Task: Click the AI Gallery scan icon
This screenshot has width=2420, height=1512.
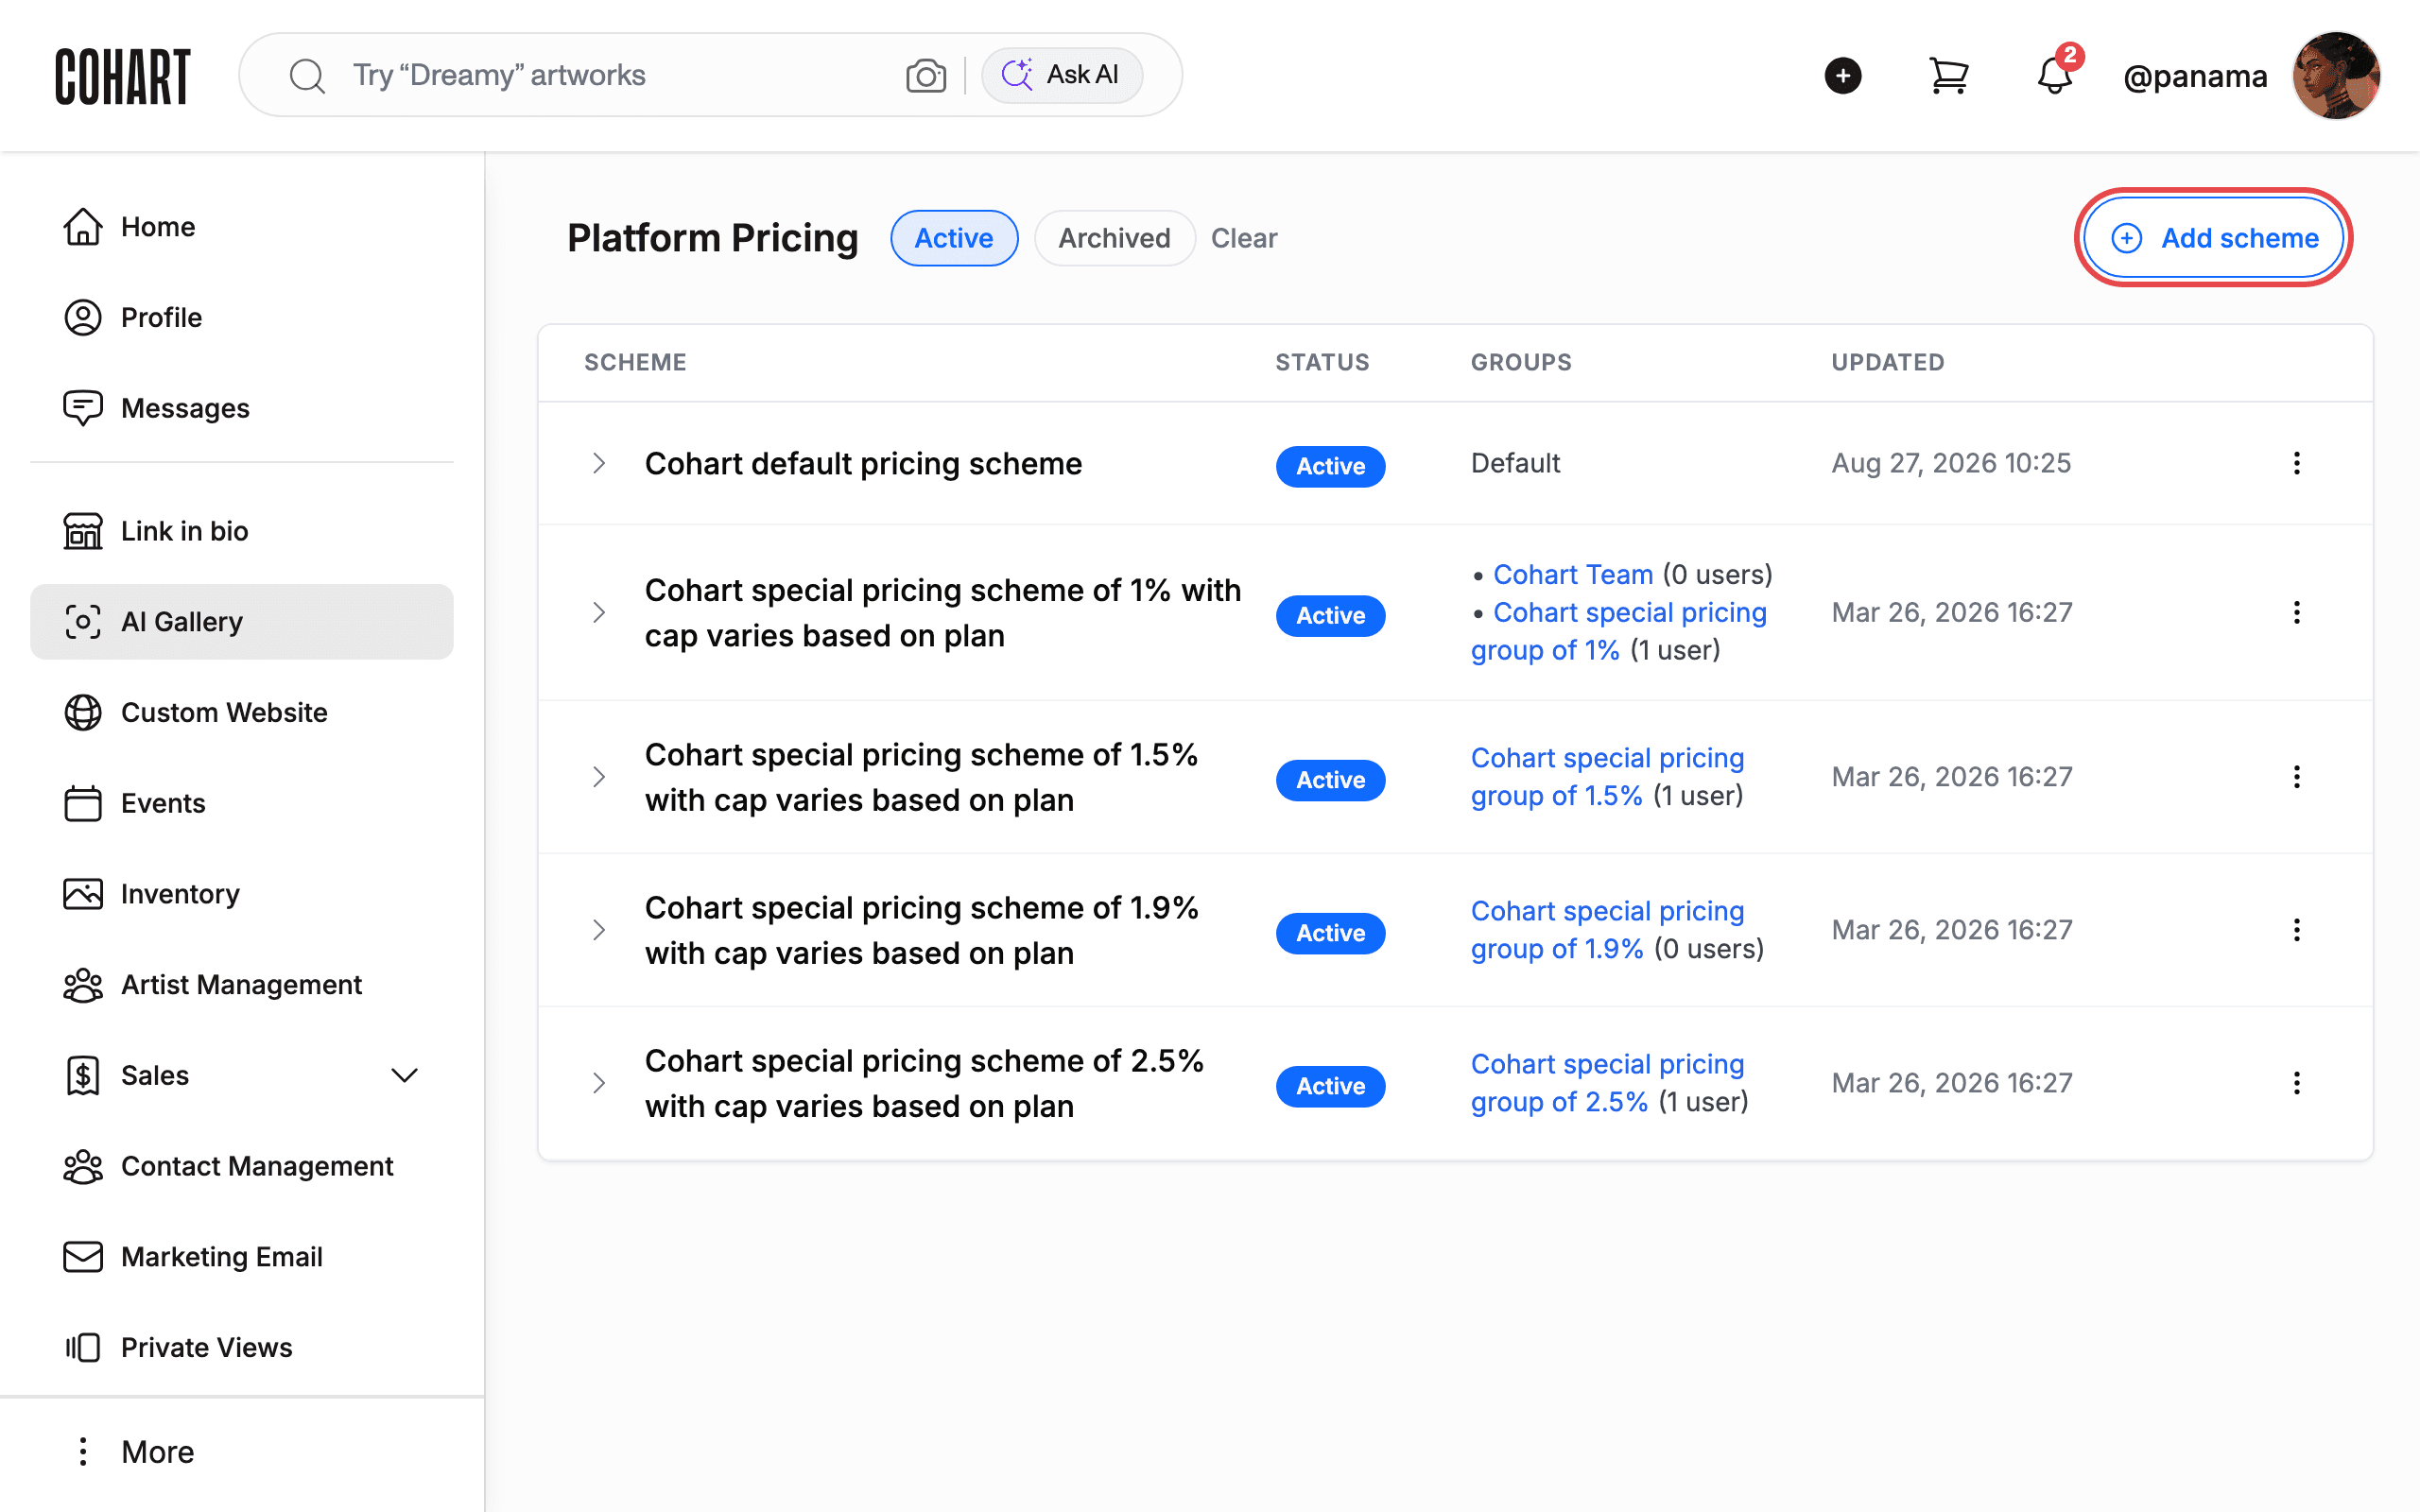Action: coord(83,622)
